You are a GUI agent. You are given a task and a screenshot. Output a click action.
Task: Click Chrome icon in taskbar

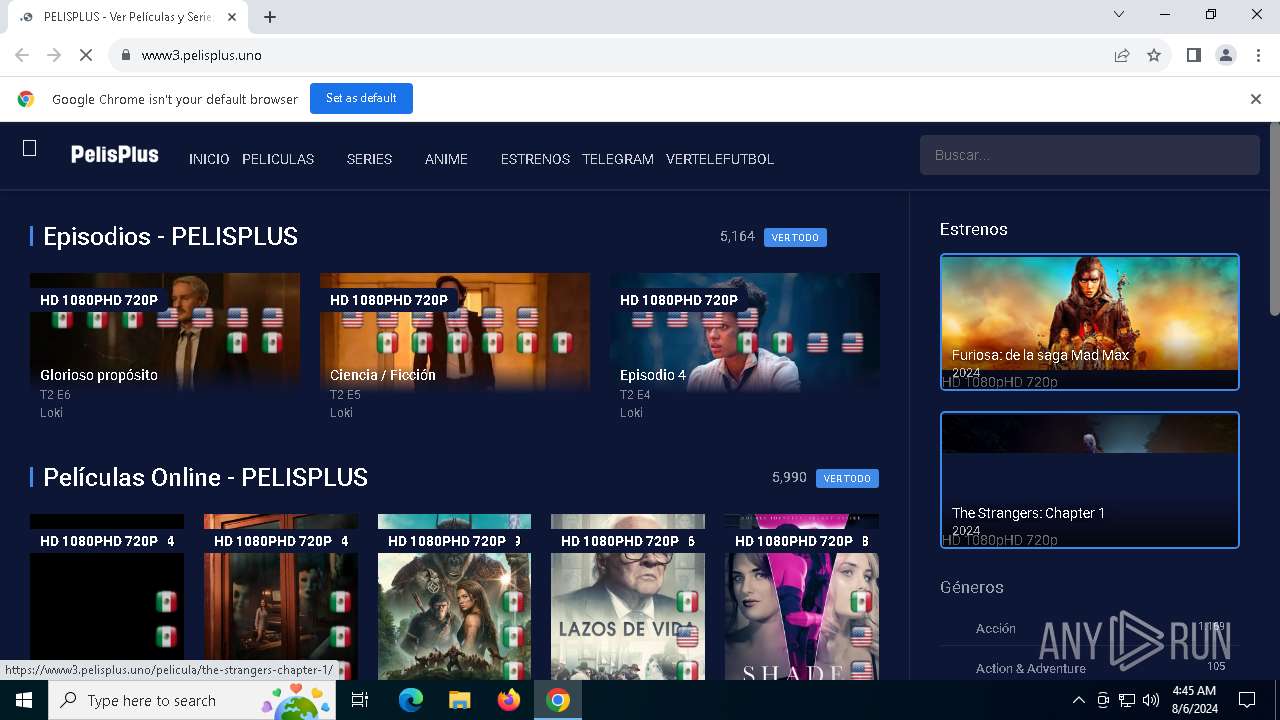click(558, 700)
